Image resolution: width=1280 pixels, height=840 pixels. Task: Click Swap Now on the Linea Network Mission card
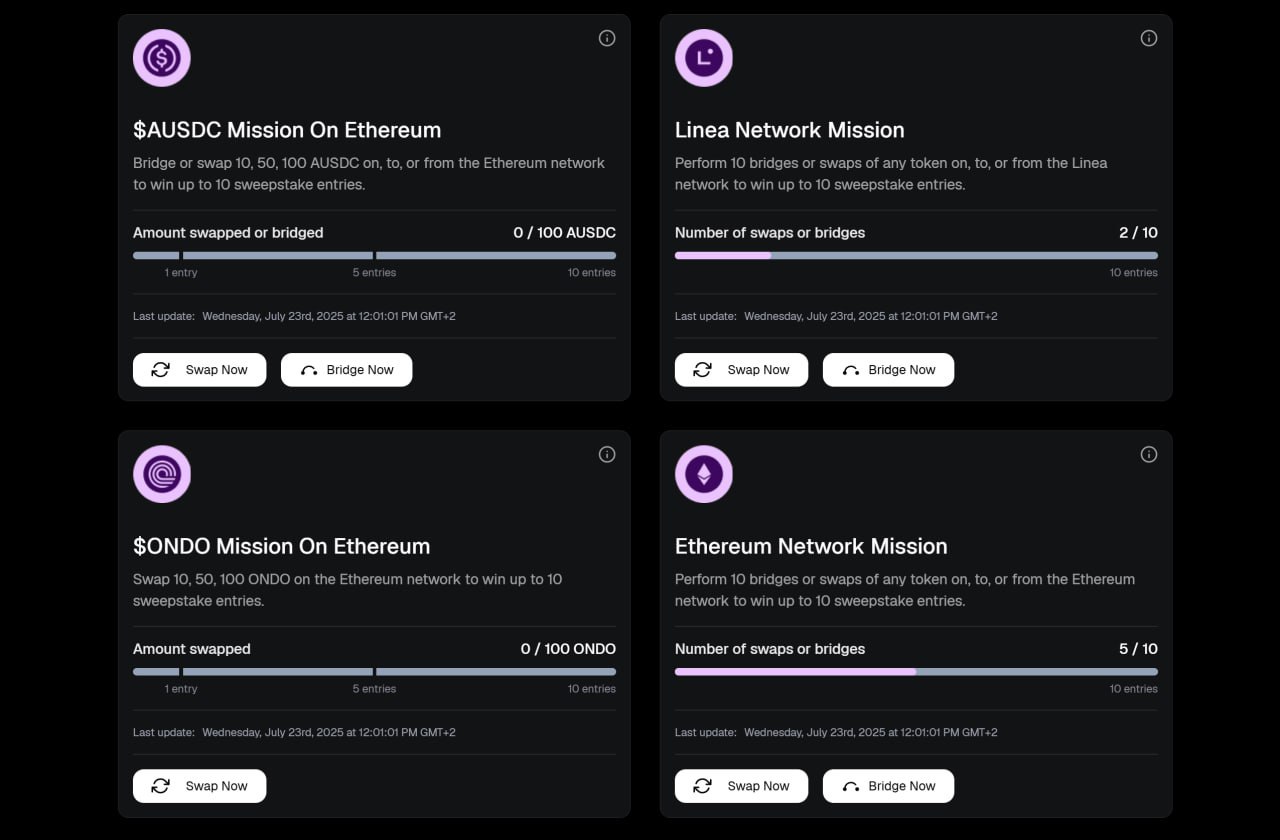pyautogui.click(x=742, y=370)
